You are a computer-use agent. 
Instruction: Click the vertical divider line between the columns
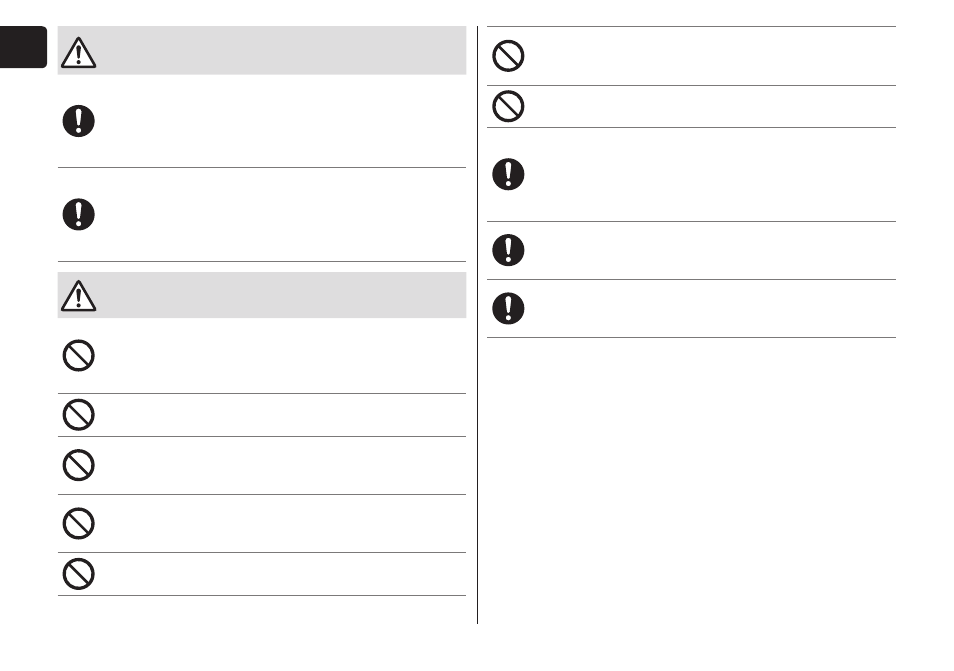tap(478, 325)
